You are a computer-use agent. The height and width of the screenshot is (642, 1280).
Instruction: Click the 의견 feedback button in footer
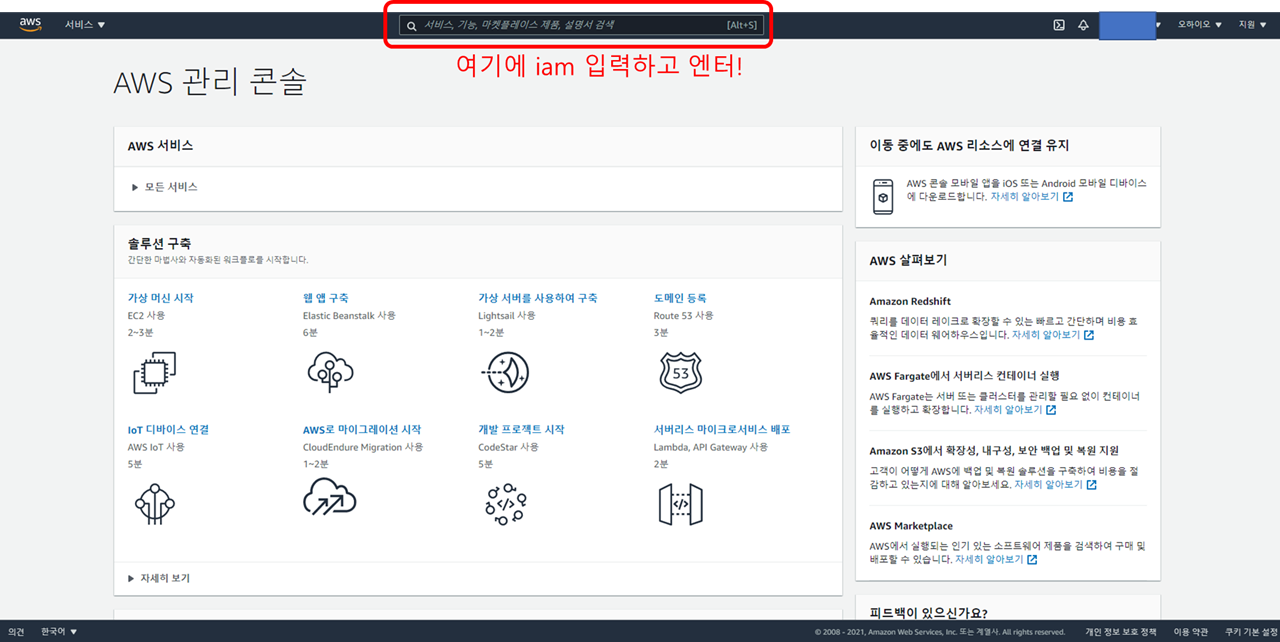point(16,632)
